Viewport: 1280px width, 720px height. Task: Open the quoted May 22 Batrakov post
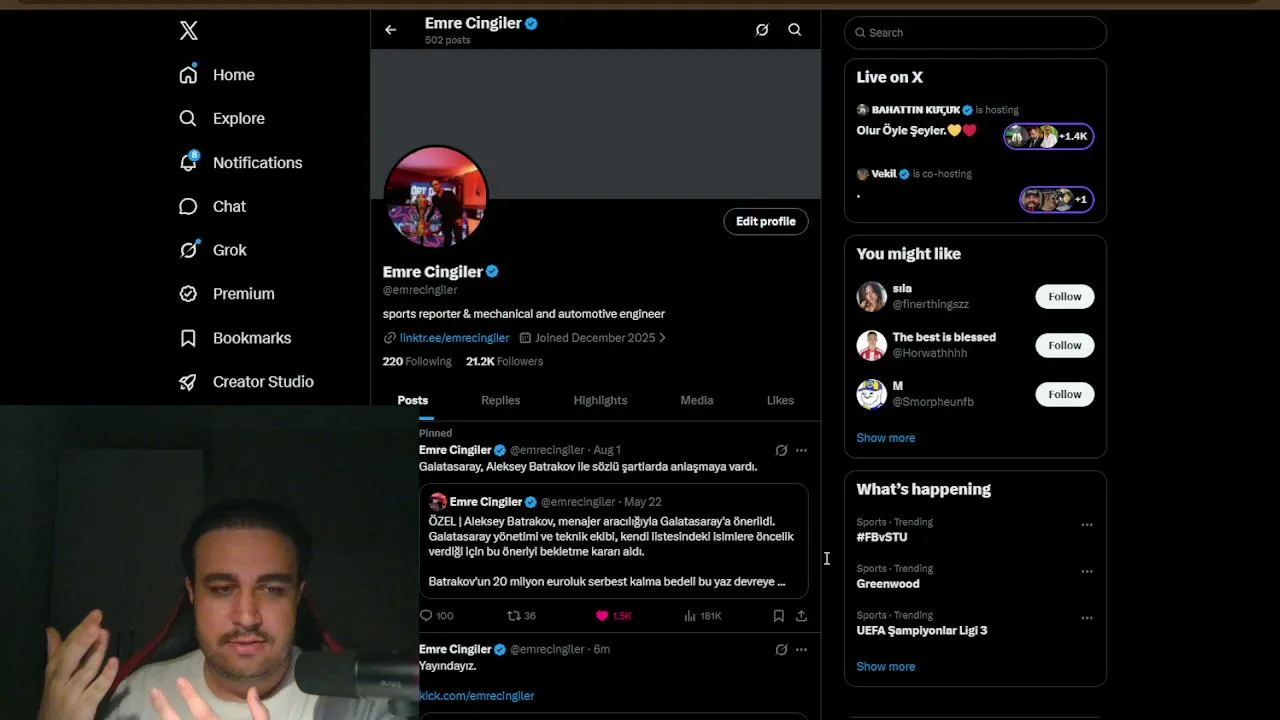tap(613, 541)
